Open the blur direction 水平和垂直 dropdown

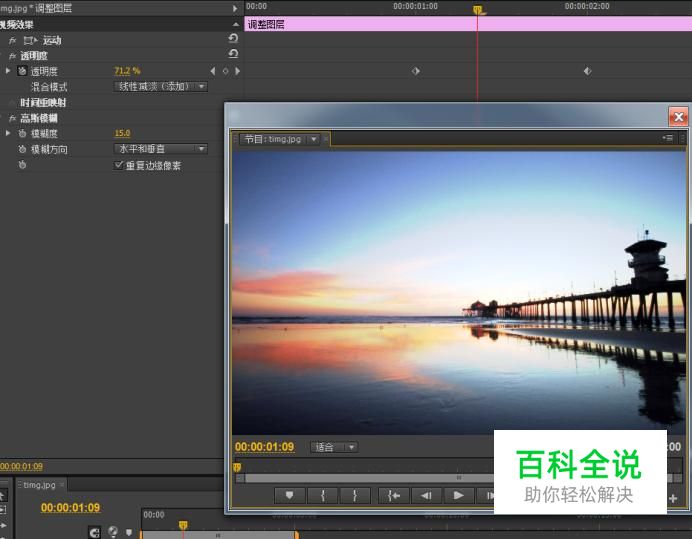[x=162, y=149]
